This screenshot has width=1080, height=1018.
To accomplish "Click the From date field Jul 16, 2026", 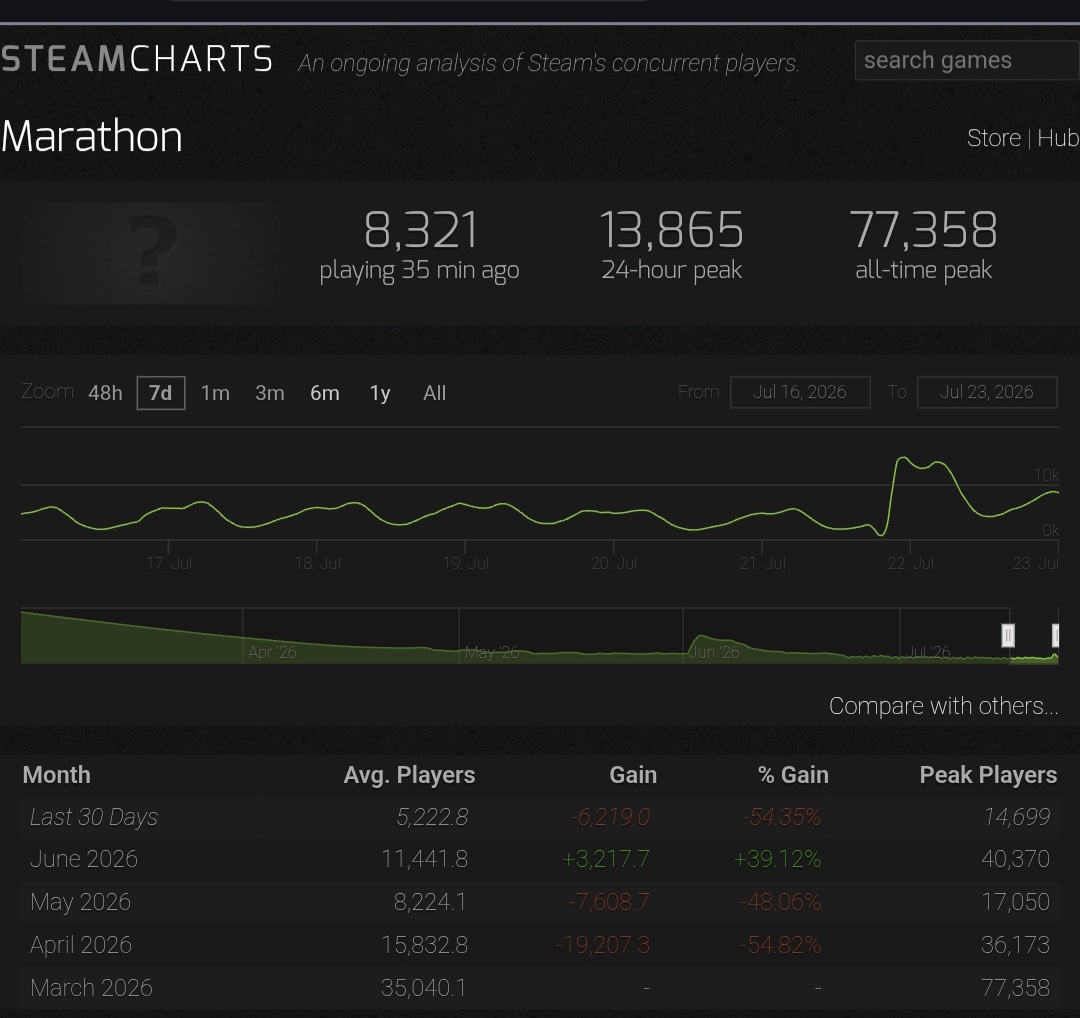I will [800, 392].
